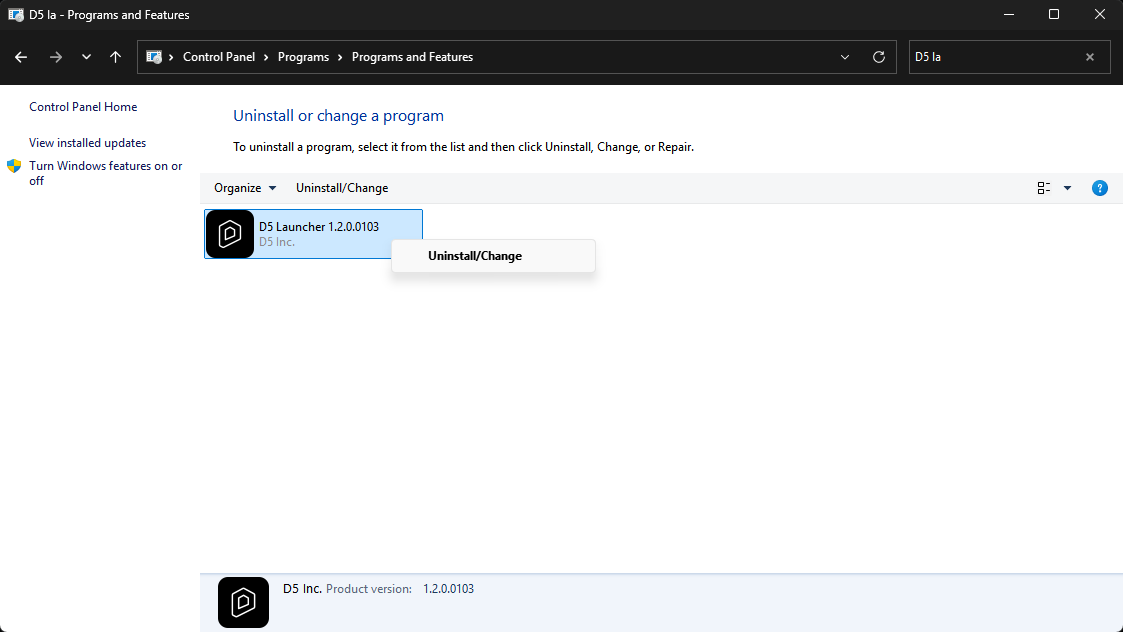Open Control Panel breadcrumb
The height and width of the screenshot is (632, 1123).
pos(218,57)
